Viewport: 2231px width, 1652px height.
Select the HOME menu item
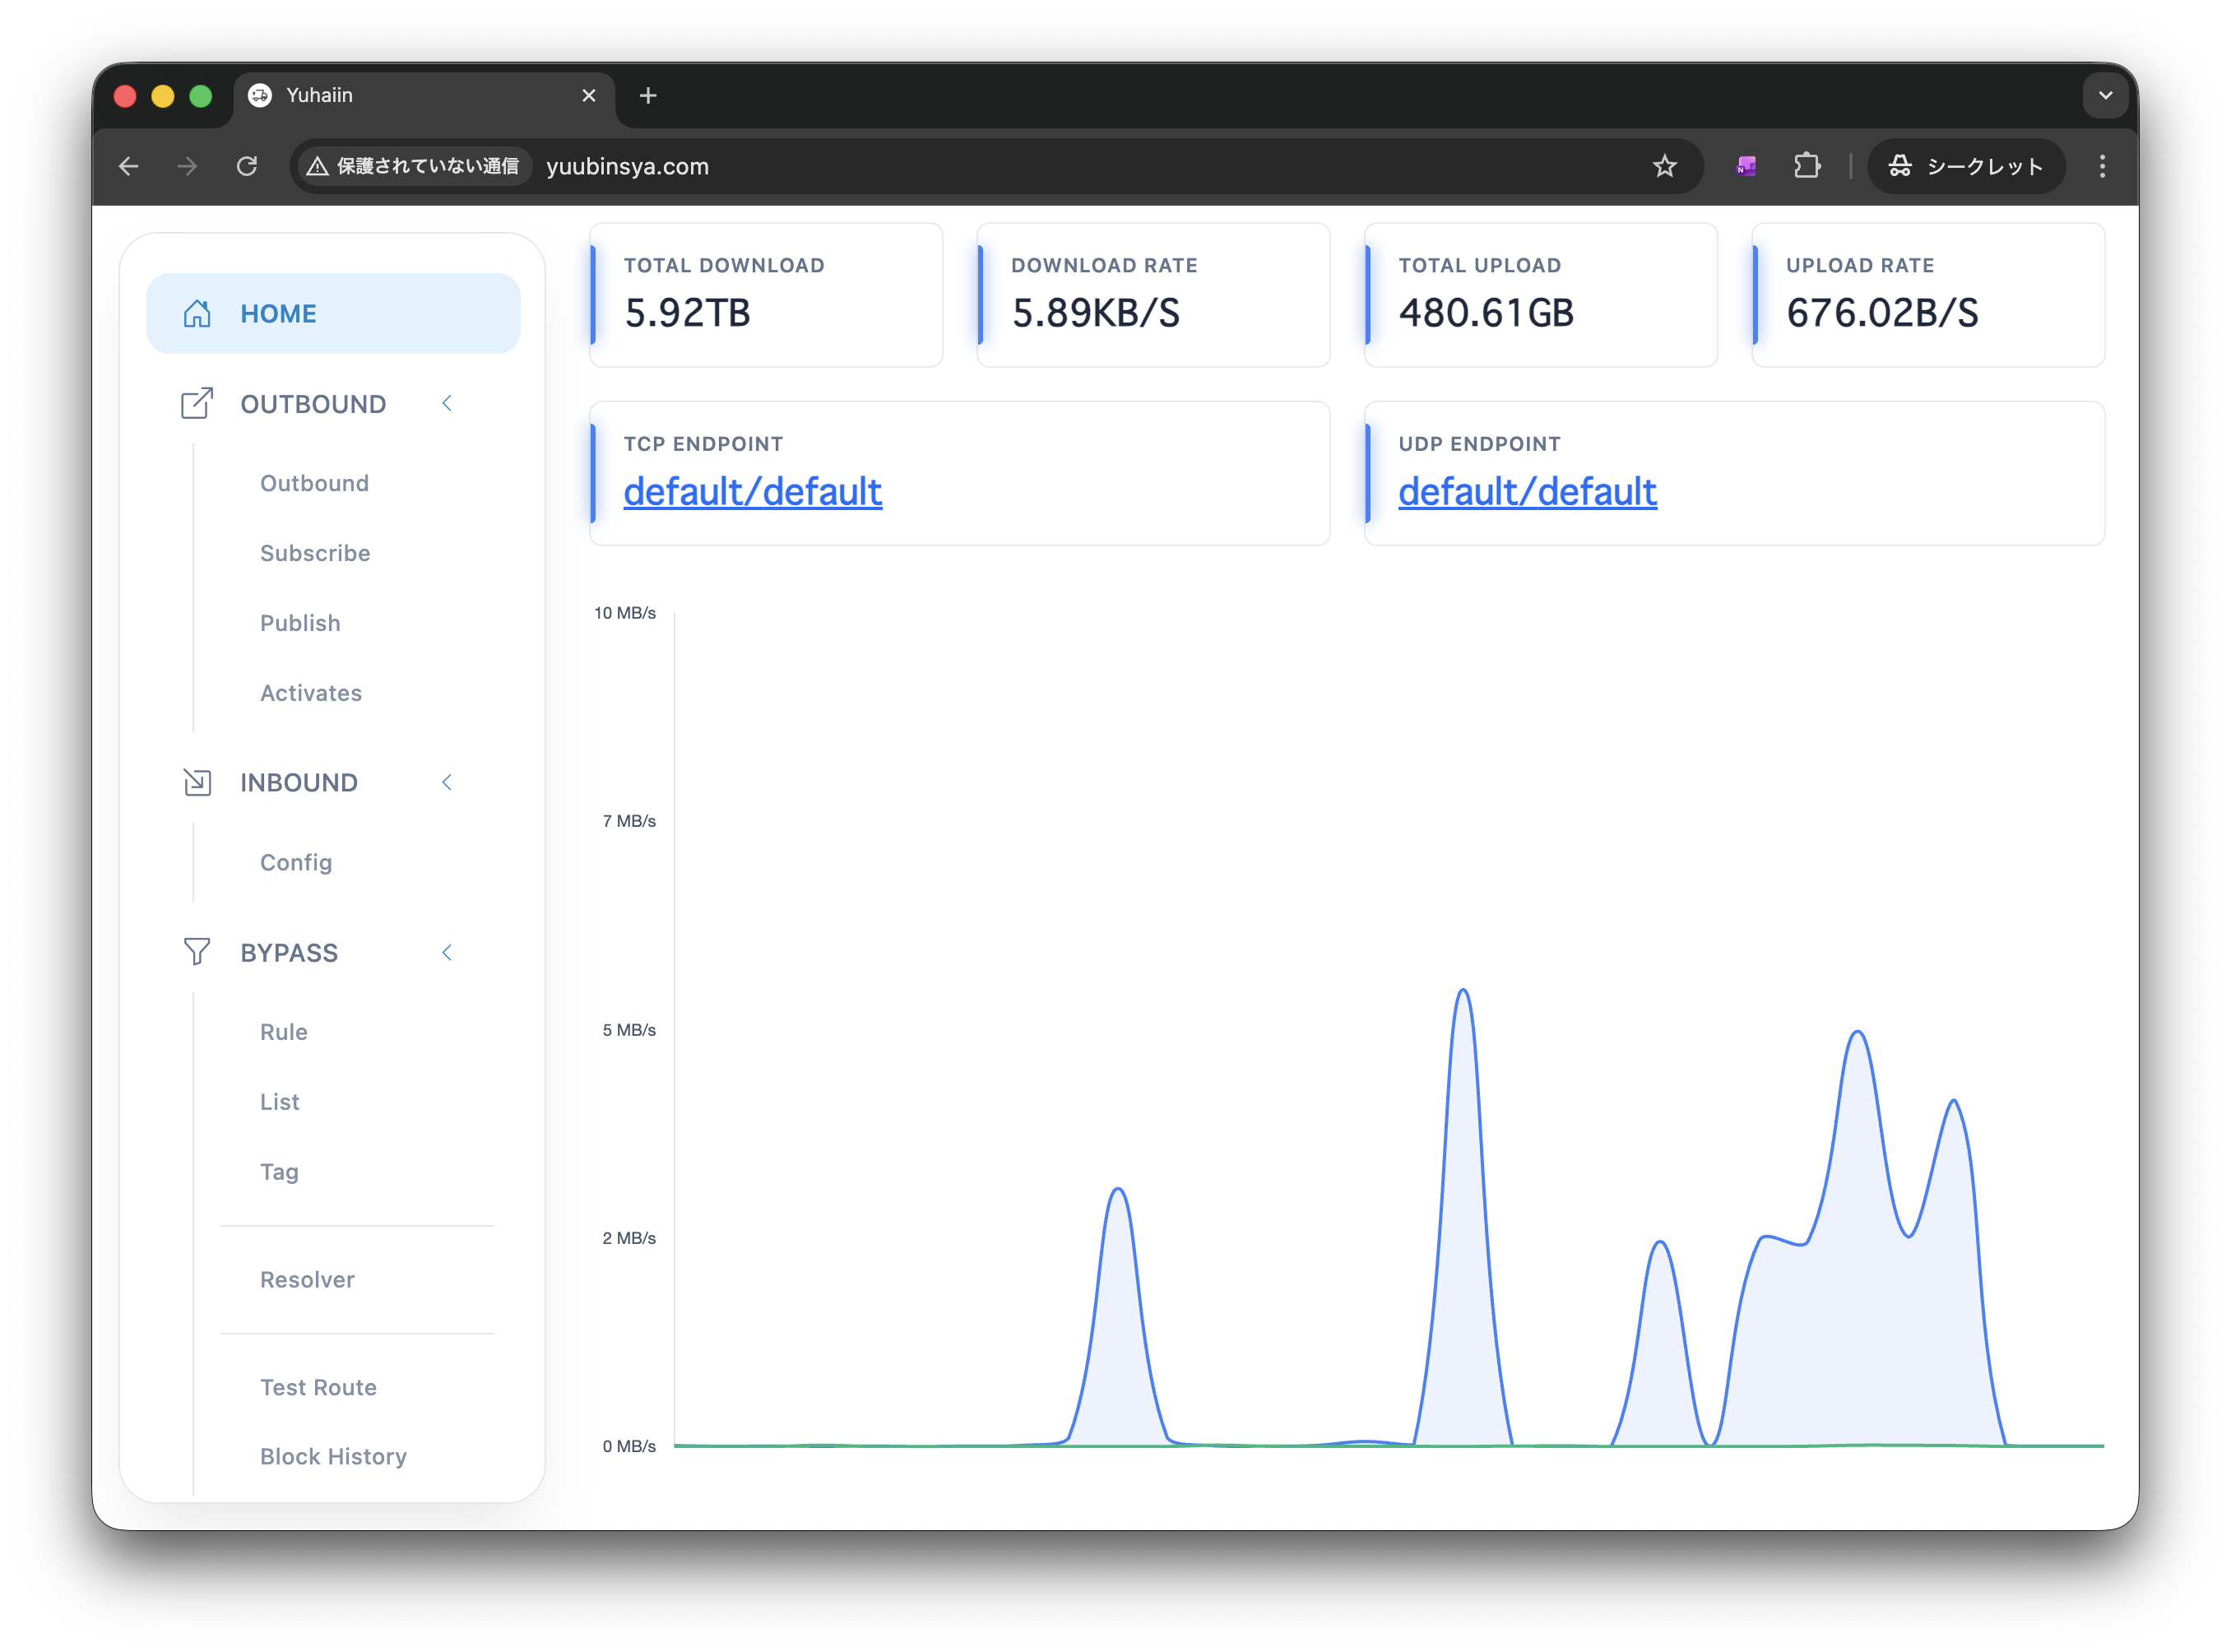pos(333,313)
